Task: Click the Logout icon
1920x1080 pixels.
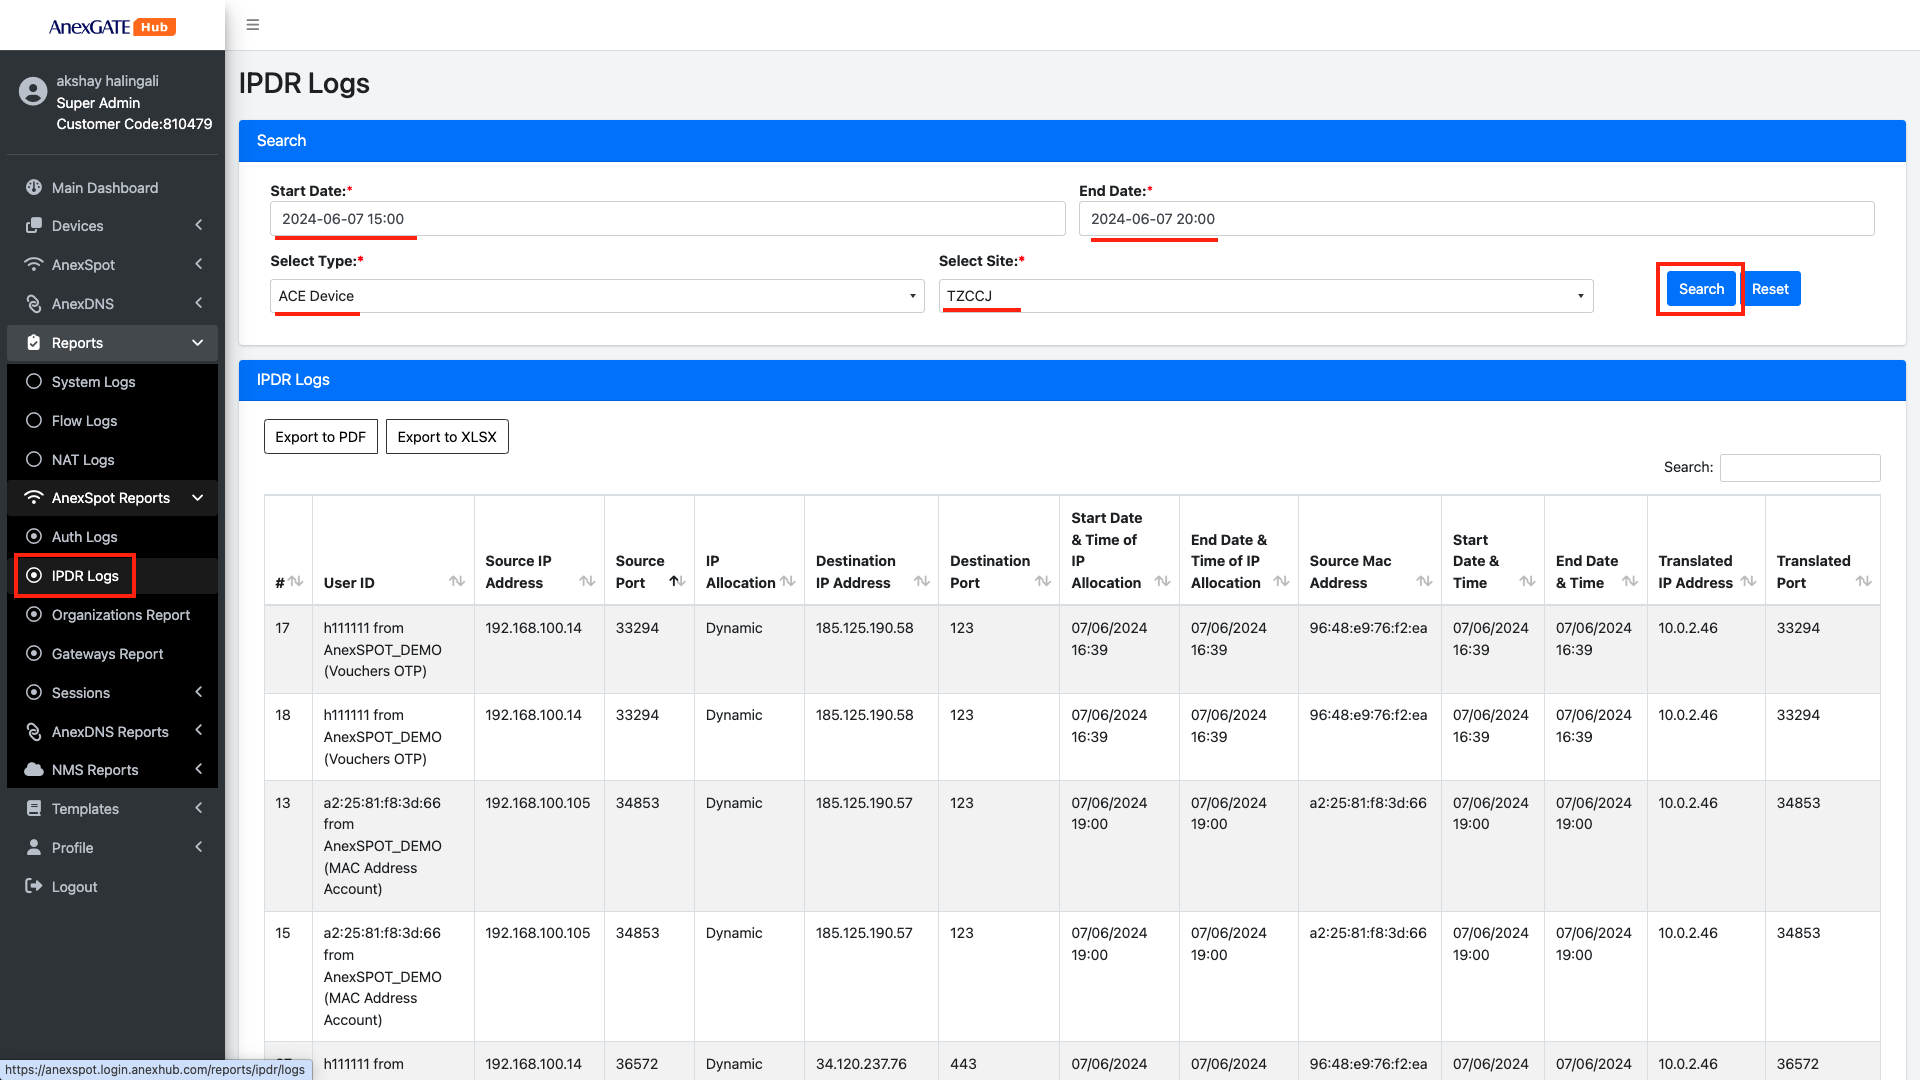Action: point(34,886)
